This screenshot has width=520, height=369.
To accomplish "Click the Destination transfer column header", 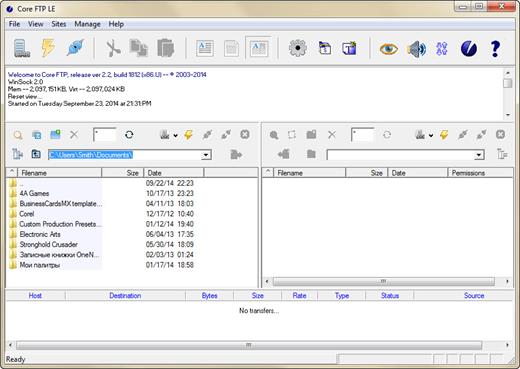I will 125,295.
